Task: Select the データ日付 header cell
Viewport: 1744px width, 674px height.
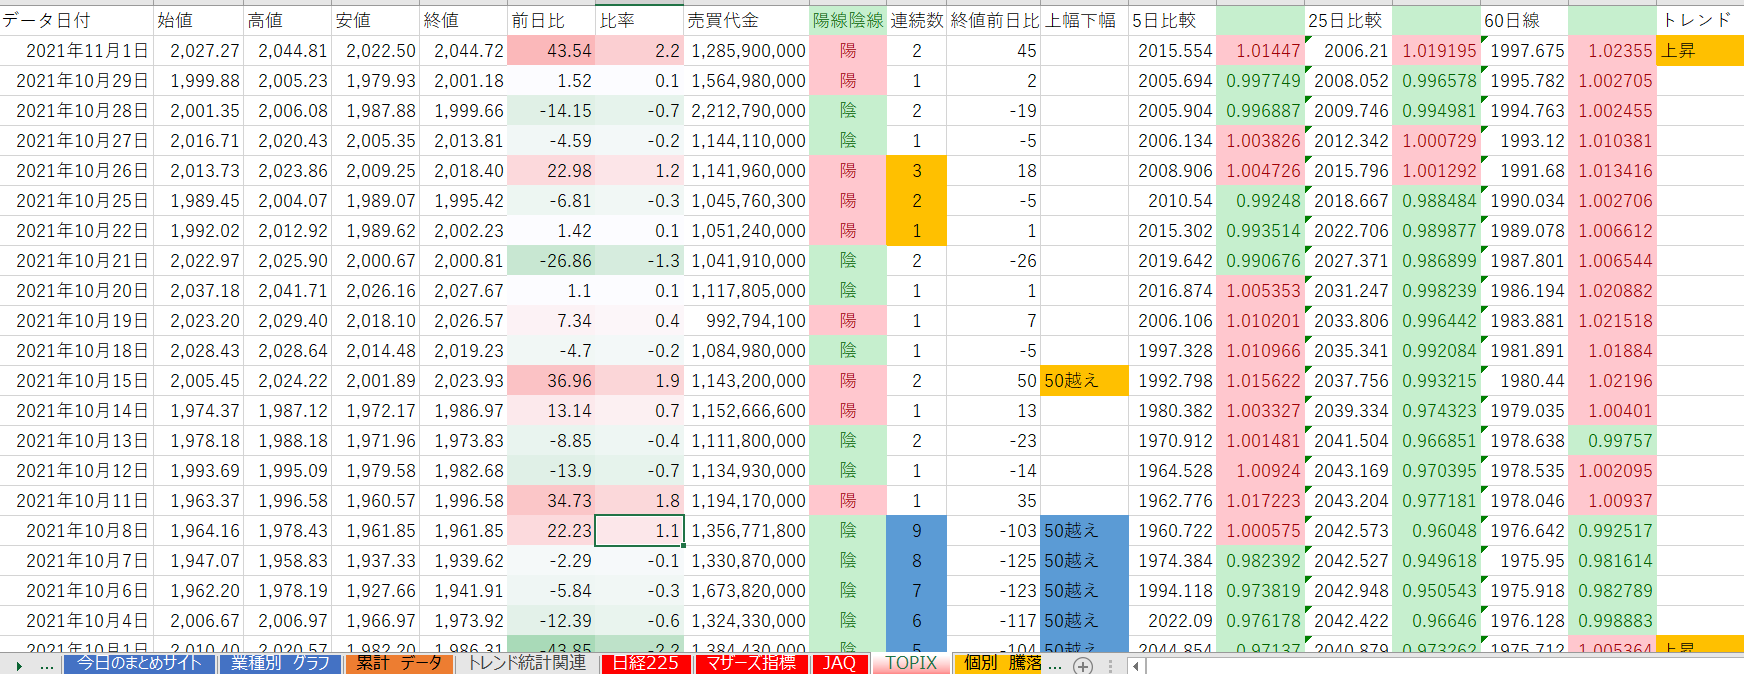Action: (76, 20)
